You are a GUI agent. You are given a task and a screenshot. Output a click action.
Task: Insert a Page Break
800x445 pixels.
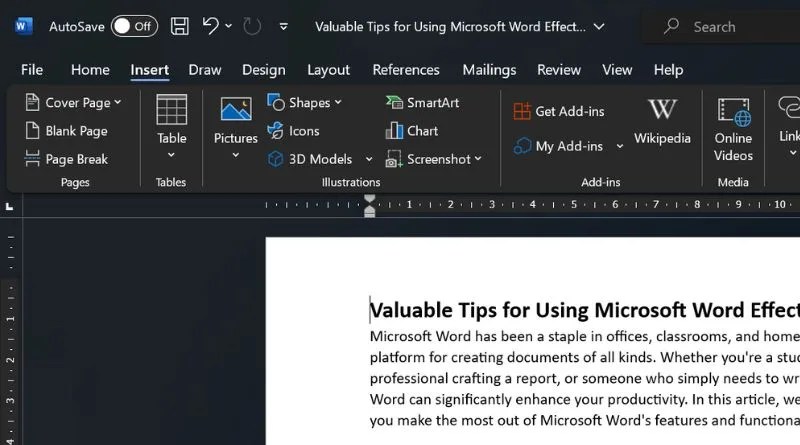pyautogui.click(x=67, y=159)
